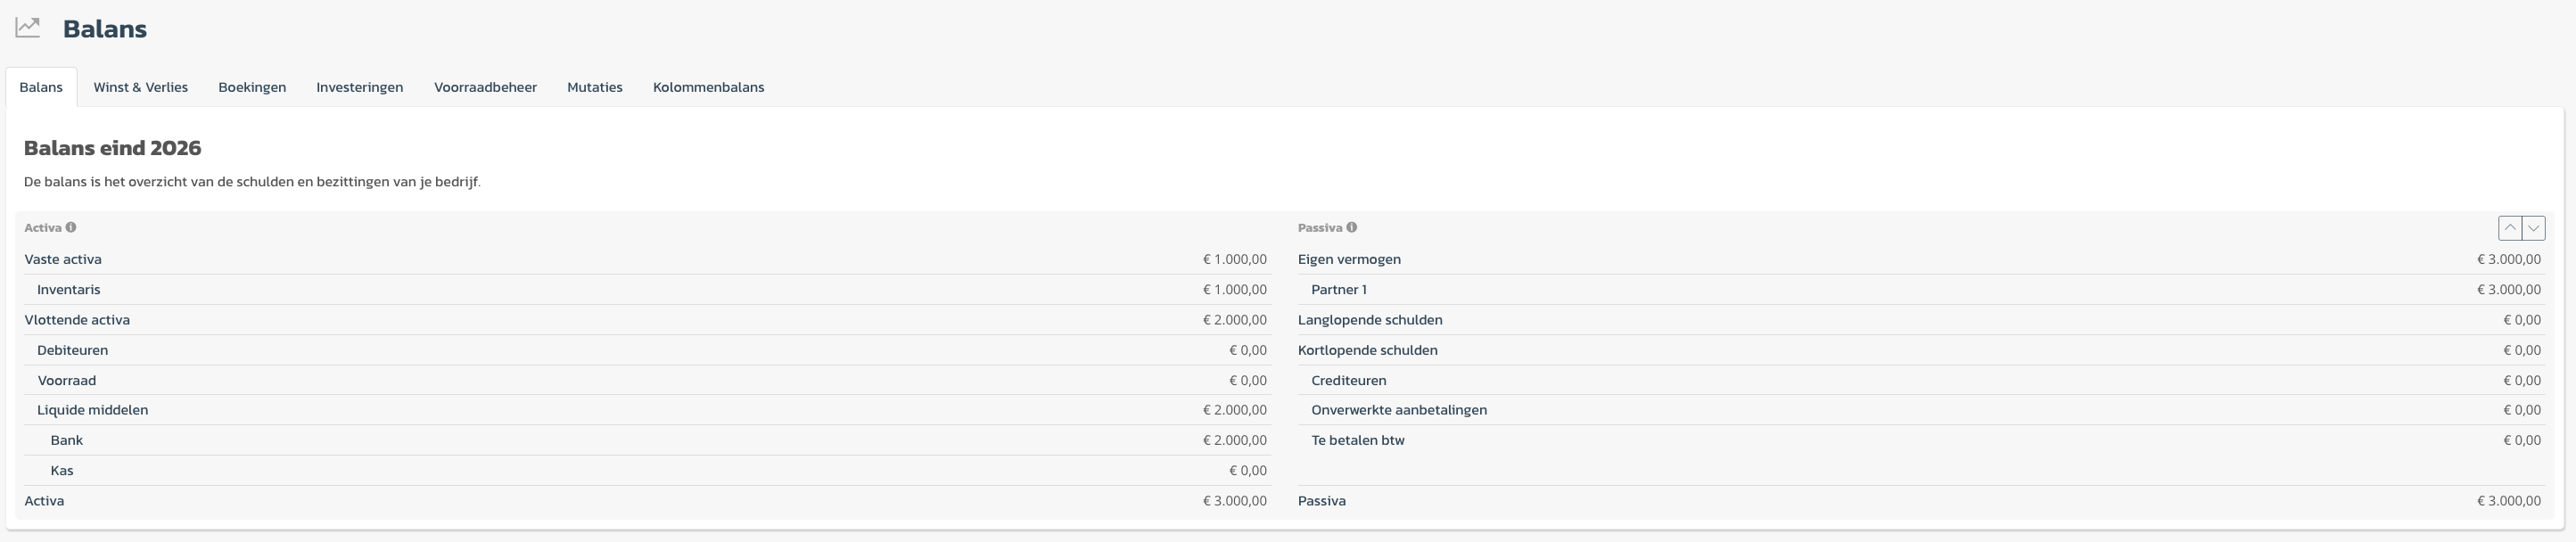The width and height of the screenshot is (2576, 542).
Task: Click the Balans chart icon in header
Action: tap(28, 28)
